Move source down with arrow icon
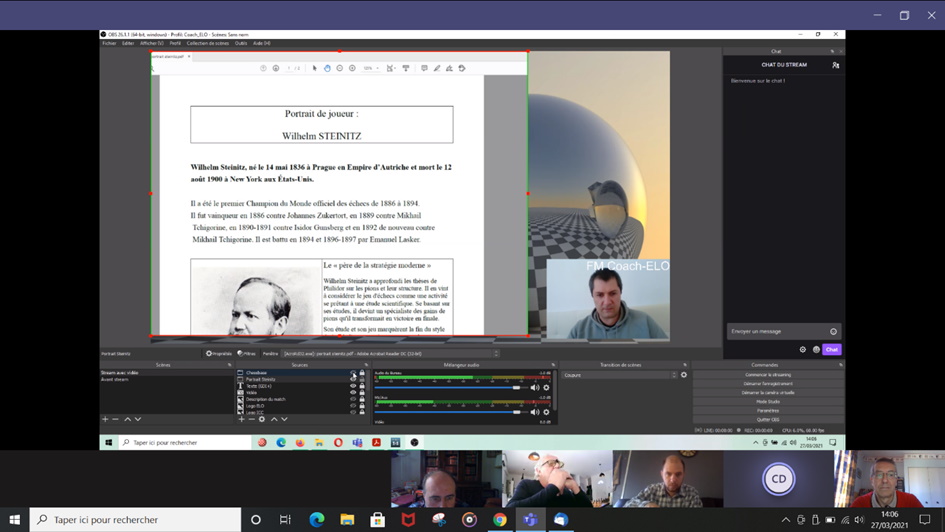 pos(284,419)
